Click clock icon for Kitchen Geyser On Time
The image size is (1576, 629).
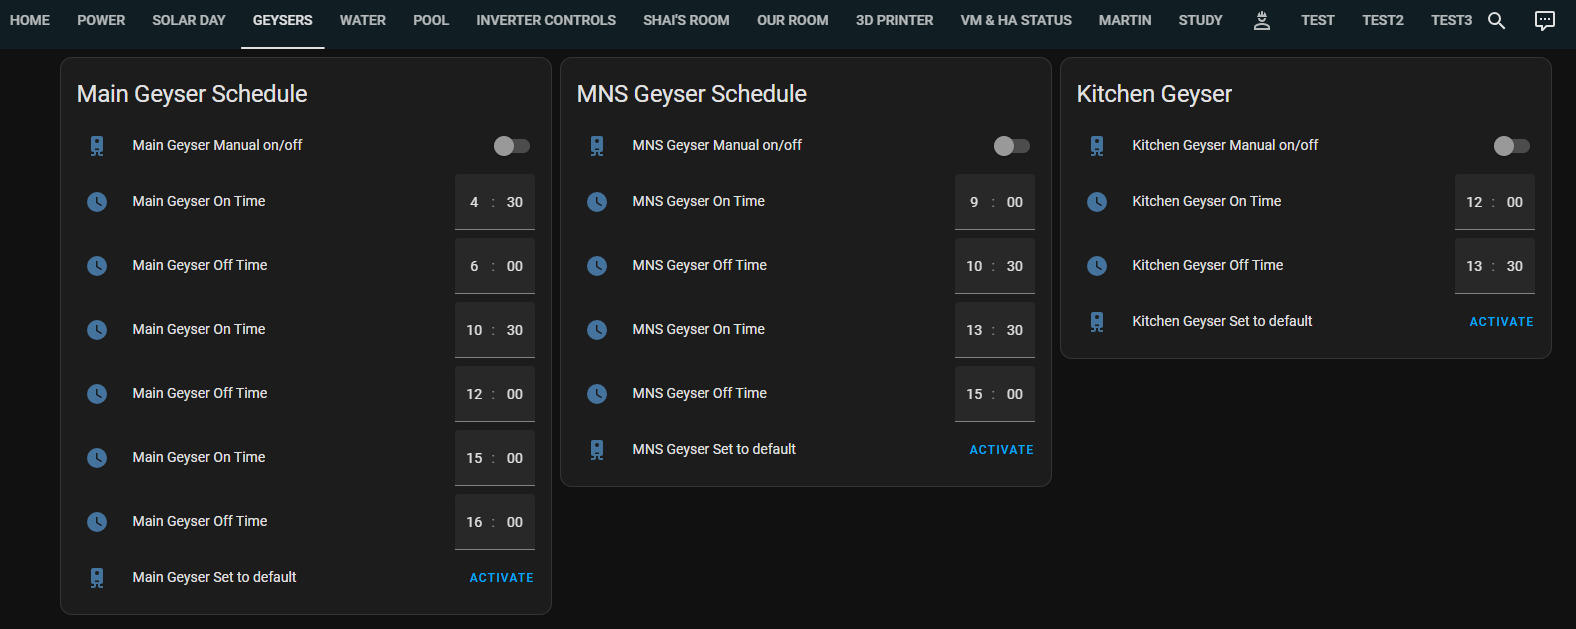click(x=1097, y=202)
